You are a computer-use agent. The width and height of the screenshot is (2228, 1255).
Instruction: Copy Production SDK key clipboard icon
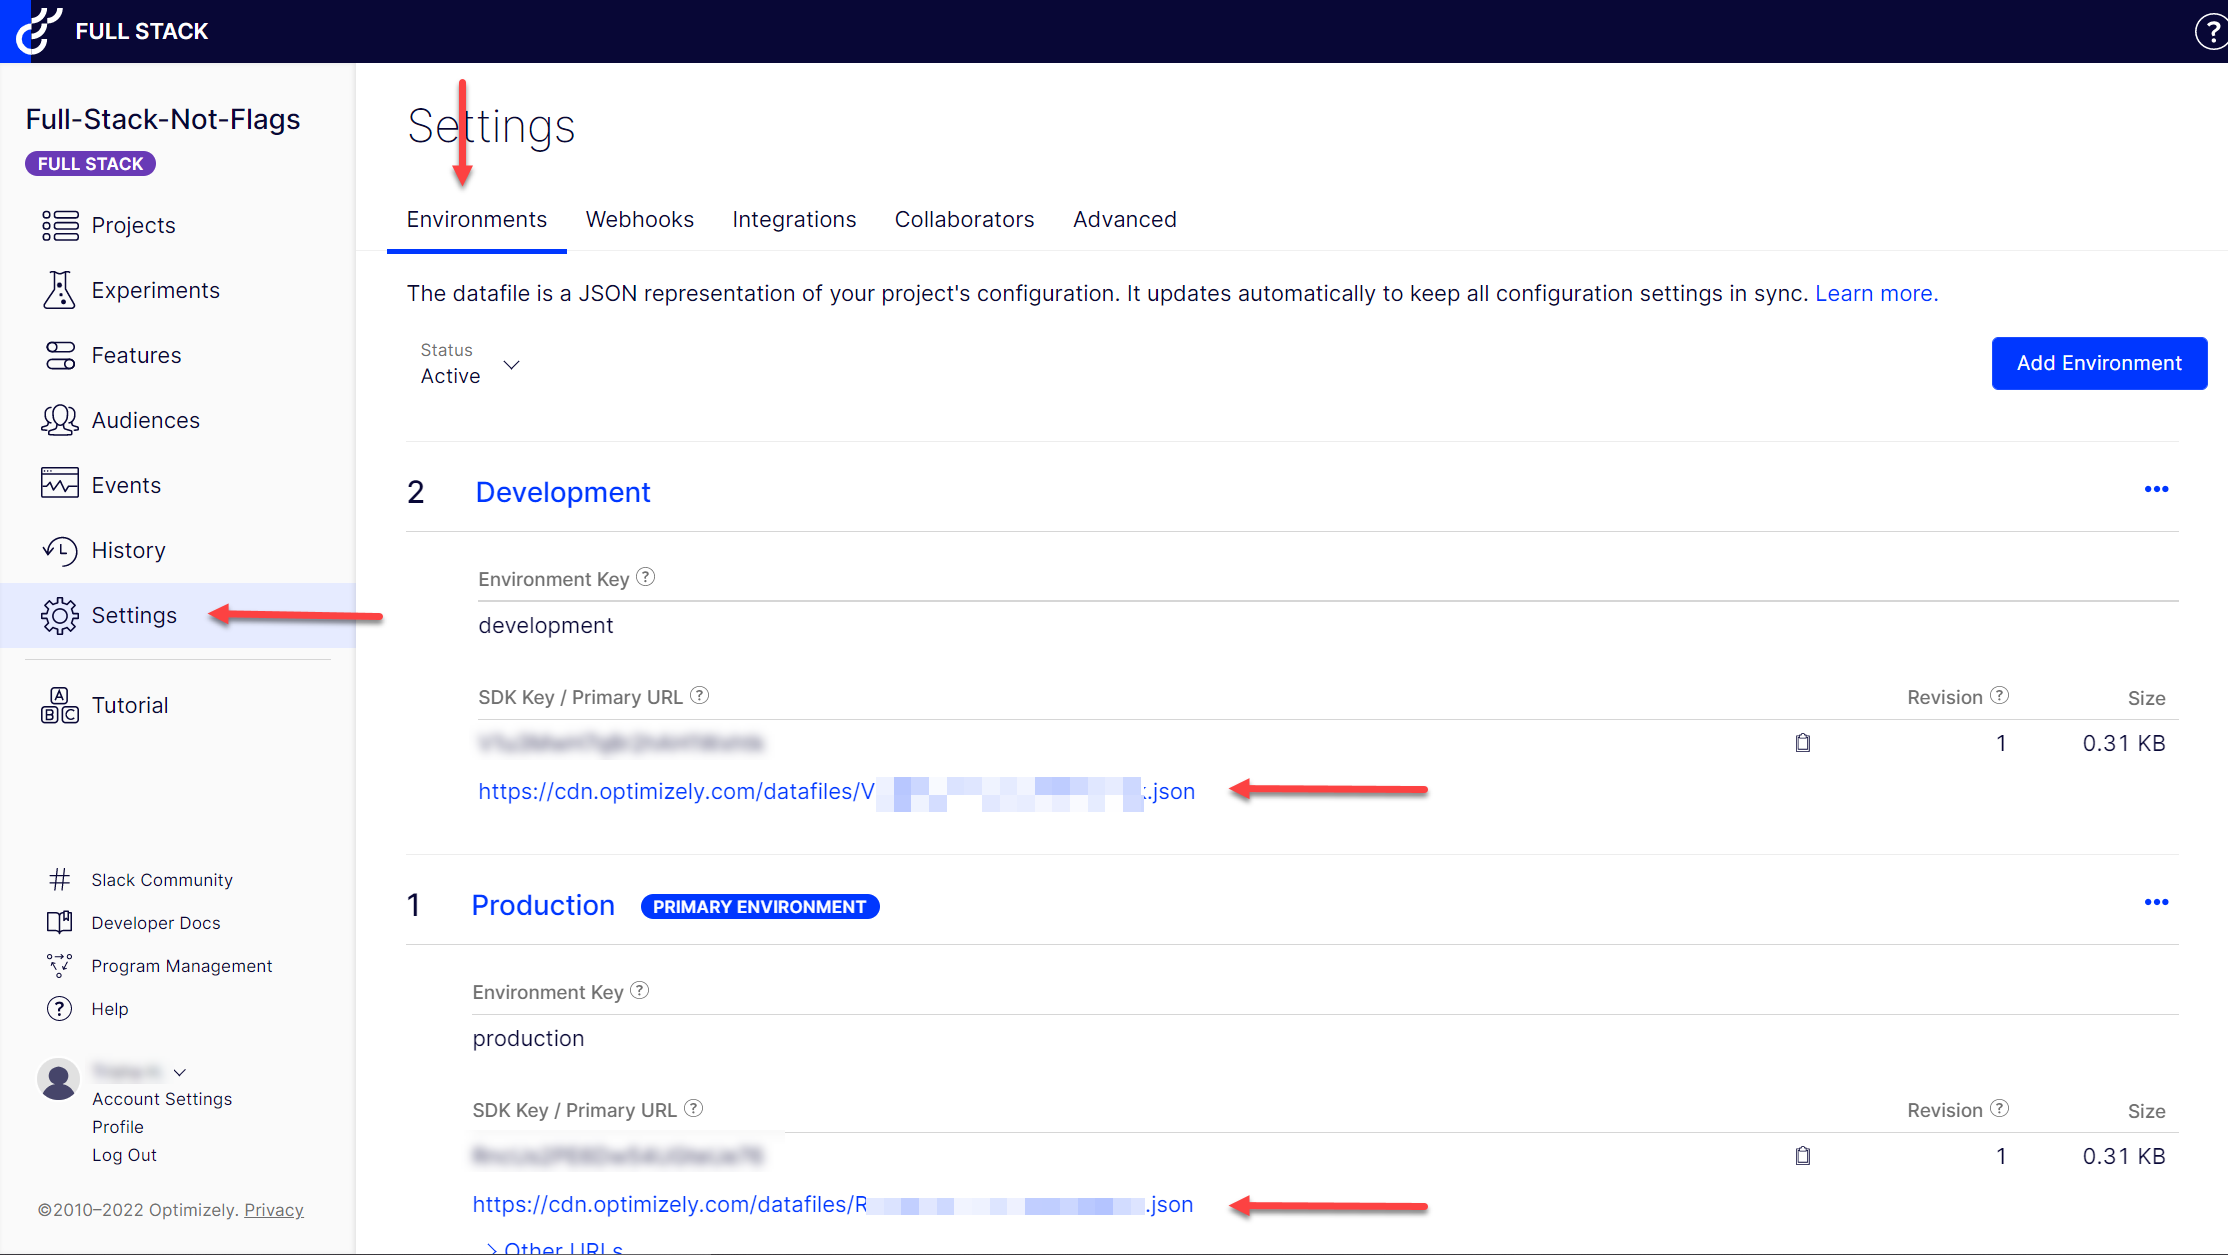click(1802, 1156)
